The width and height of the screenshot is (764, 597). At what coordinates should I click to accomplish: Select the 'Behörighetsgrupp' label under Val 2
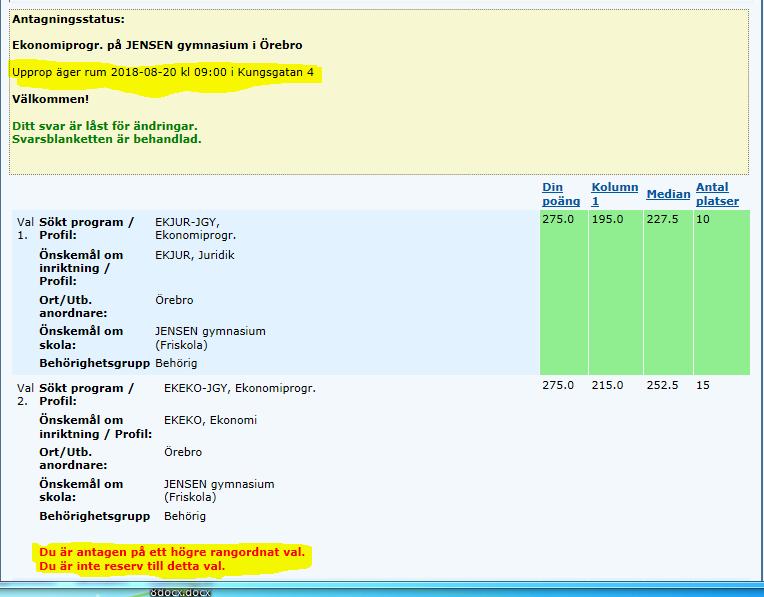click(x=95, y=516)
